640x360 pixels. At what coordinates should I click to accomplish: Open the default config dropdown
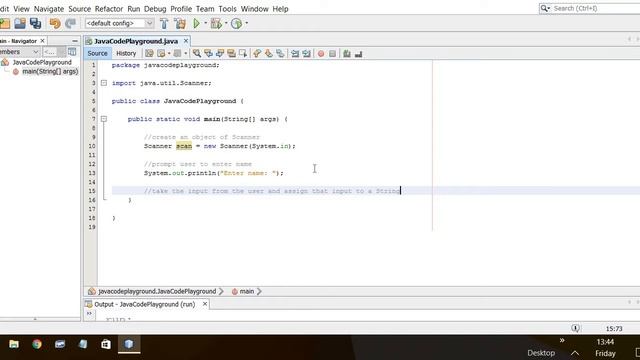coord(119,23)
